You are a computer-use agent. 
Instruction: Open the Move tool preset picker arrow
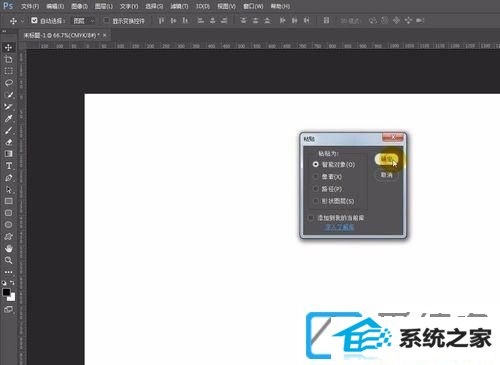[22, 21]
